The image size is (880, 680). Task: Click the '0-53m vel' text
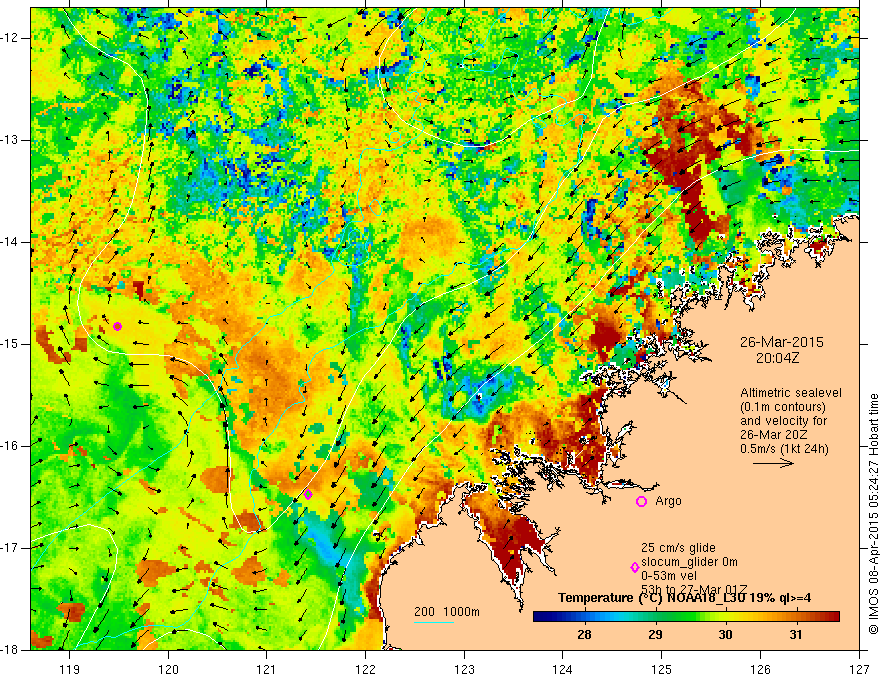coord(669,576)
